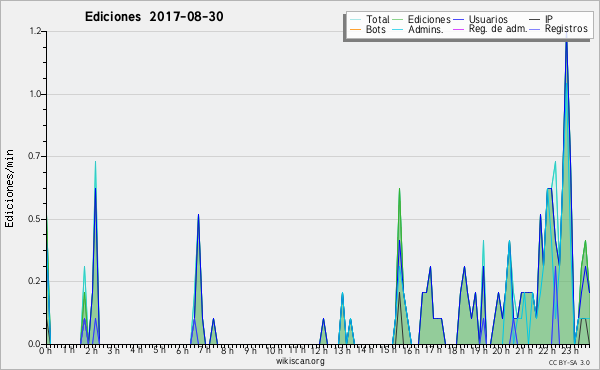The height and width of the screenshot is (370, 600).
Task: Click the '2 h' x-axis label
Action: pos(91,350)
